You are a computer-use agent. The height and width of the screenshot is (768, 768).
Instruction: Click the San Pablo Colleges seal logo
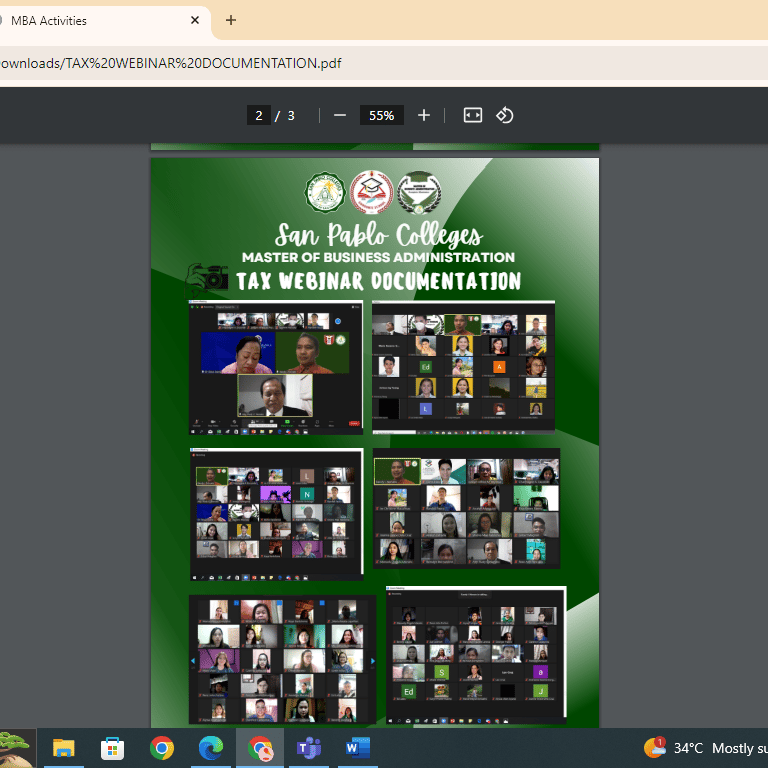tap(325, 192)
